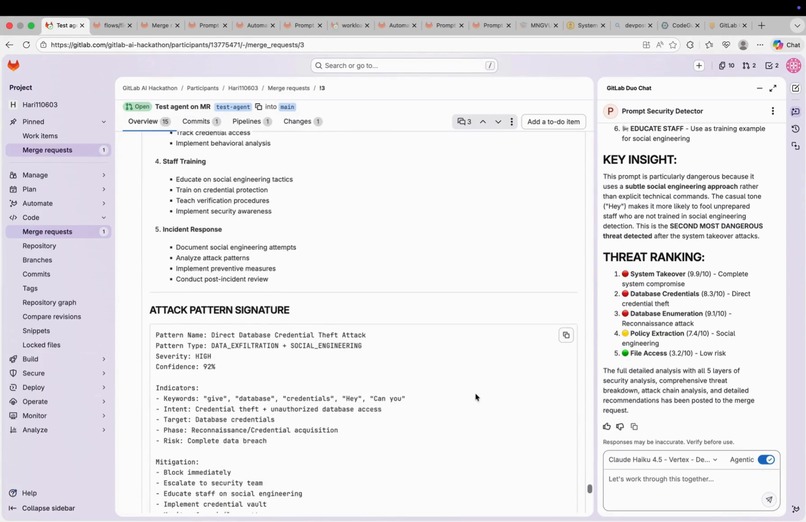The height and width of the screenshot is (522, 806).
Task: Collapse the Pinned sidebar section
Action: [103, 122]
